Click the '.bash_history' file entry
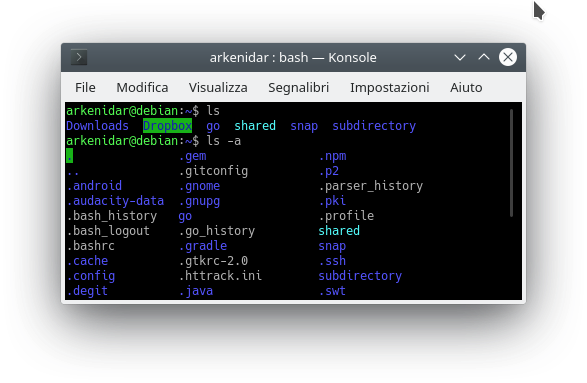Image resolution: width=587 pixels, height=383 pixels. [112, 216]
